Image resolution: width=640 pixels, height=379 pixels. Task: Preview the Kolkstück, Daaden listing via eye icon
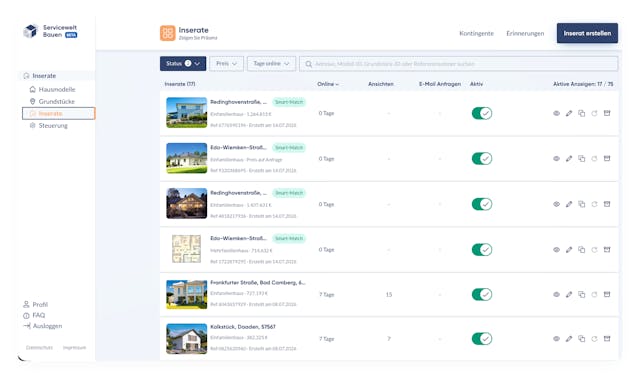(556, 339)
